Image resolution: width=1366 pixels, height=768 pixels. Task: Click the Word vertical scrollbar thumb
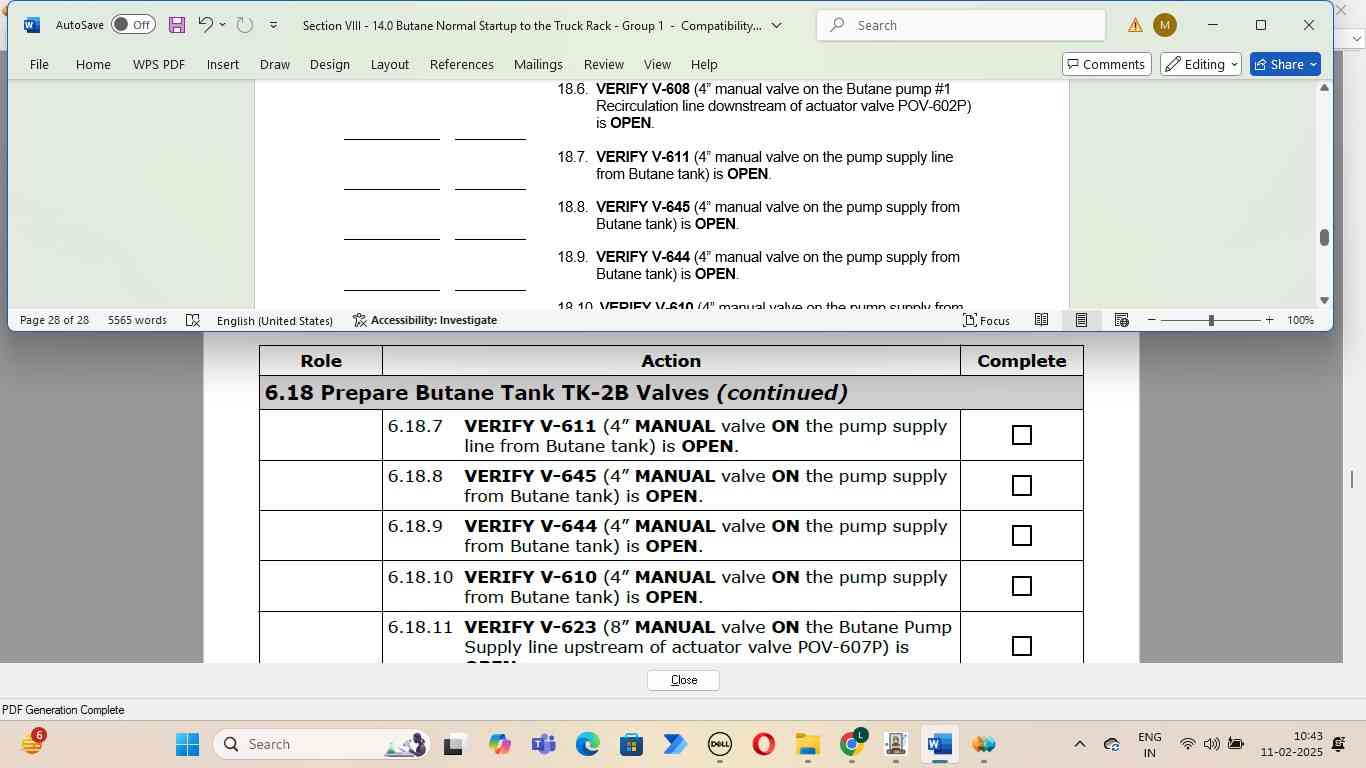coord(1324,238)
